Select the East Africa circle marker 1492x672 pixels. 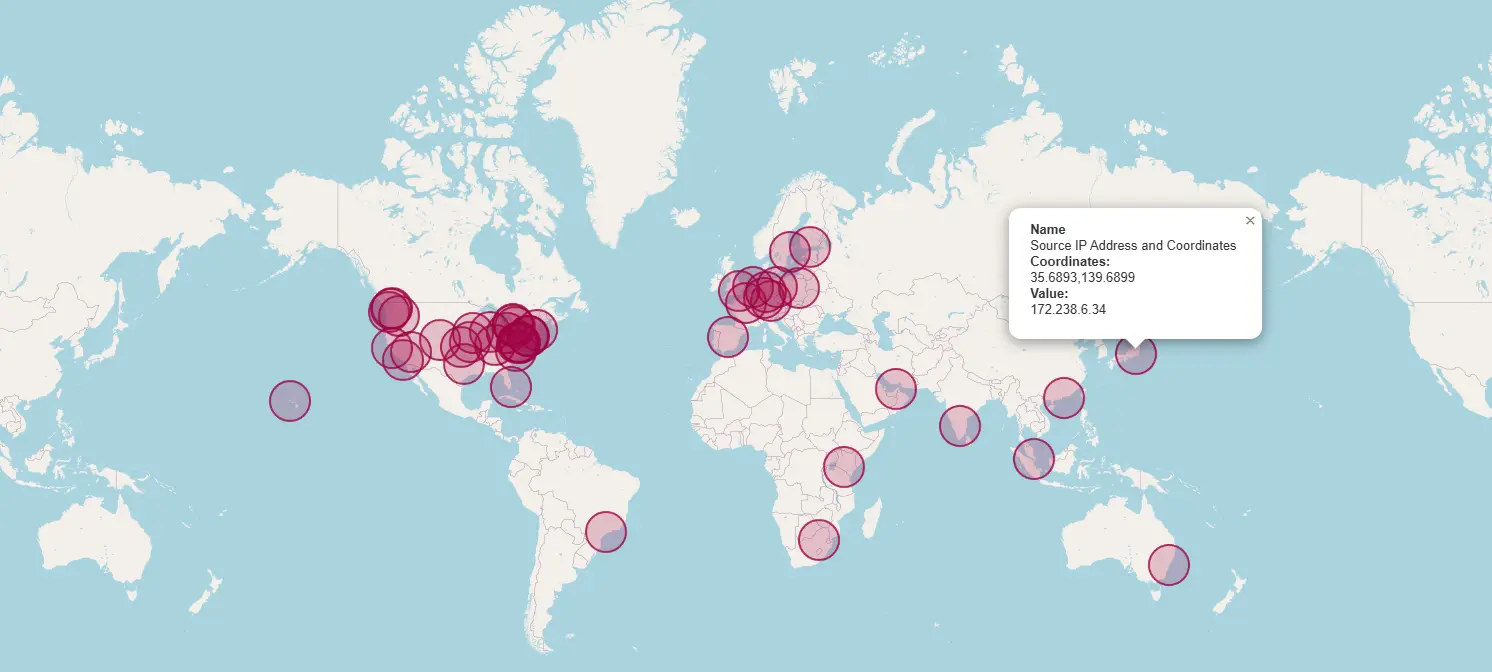tap(844, 467)
